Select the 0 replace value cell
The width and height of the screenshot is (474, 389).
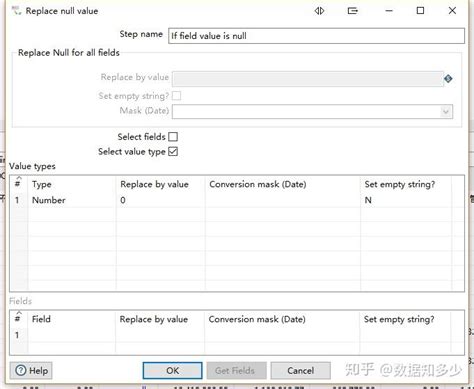pyautogui.click(x=161, y=200)
